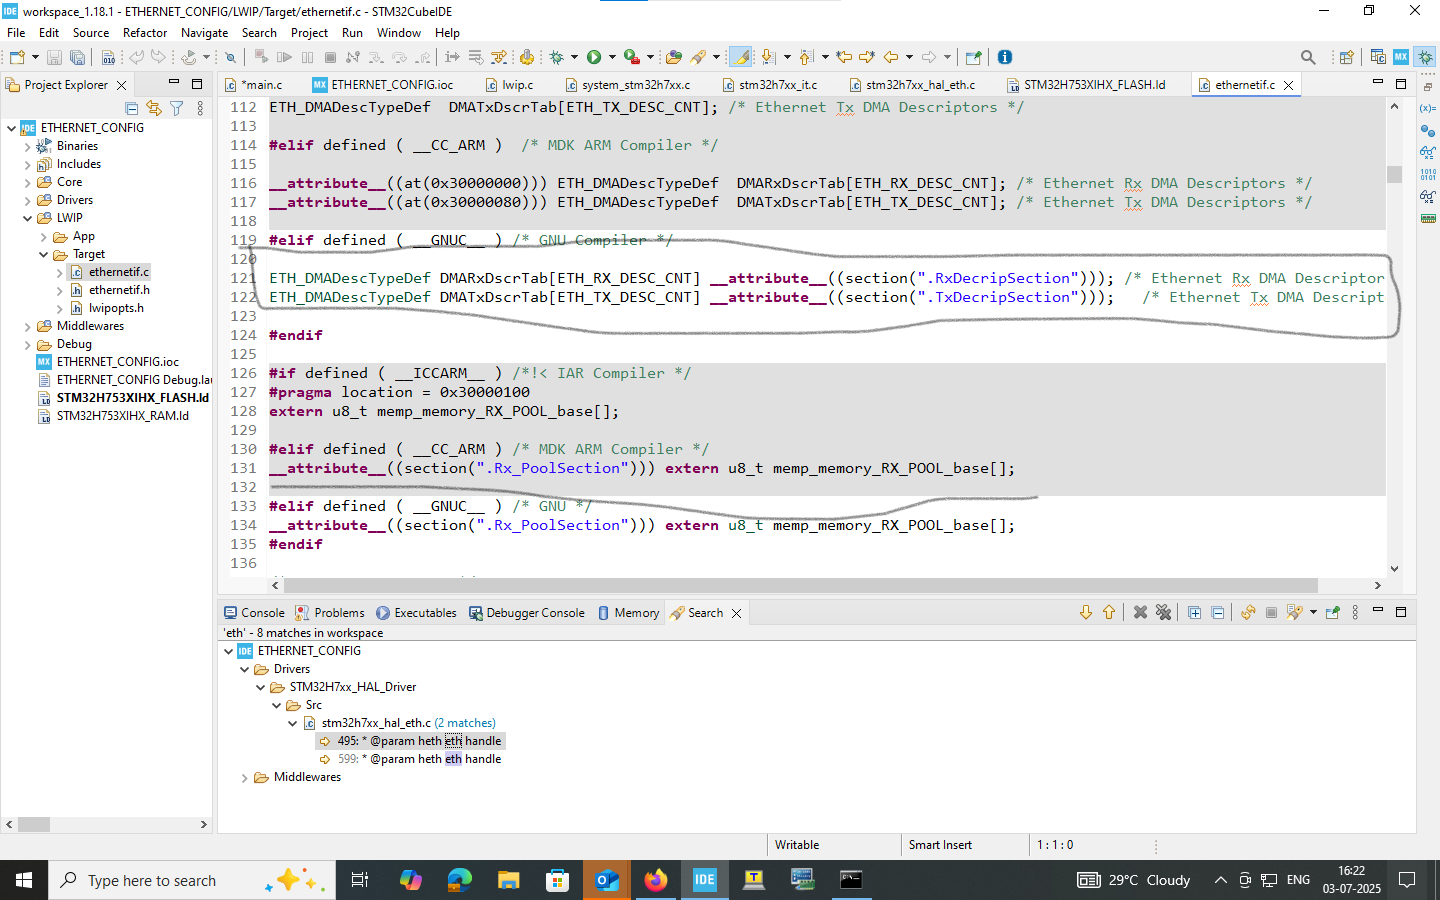Image resolution: width=1440 pixels, height=900 pixels.
Task: Remove all matches in Search panel
Action: pos(1163,613)
